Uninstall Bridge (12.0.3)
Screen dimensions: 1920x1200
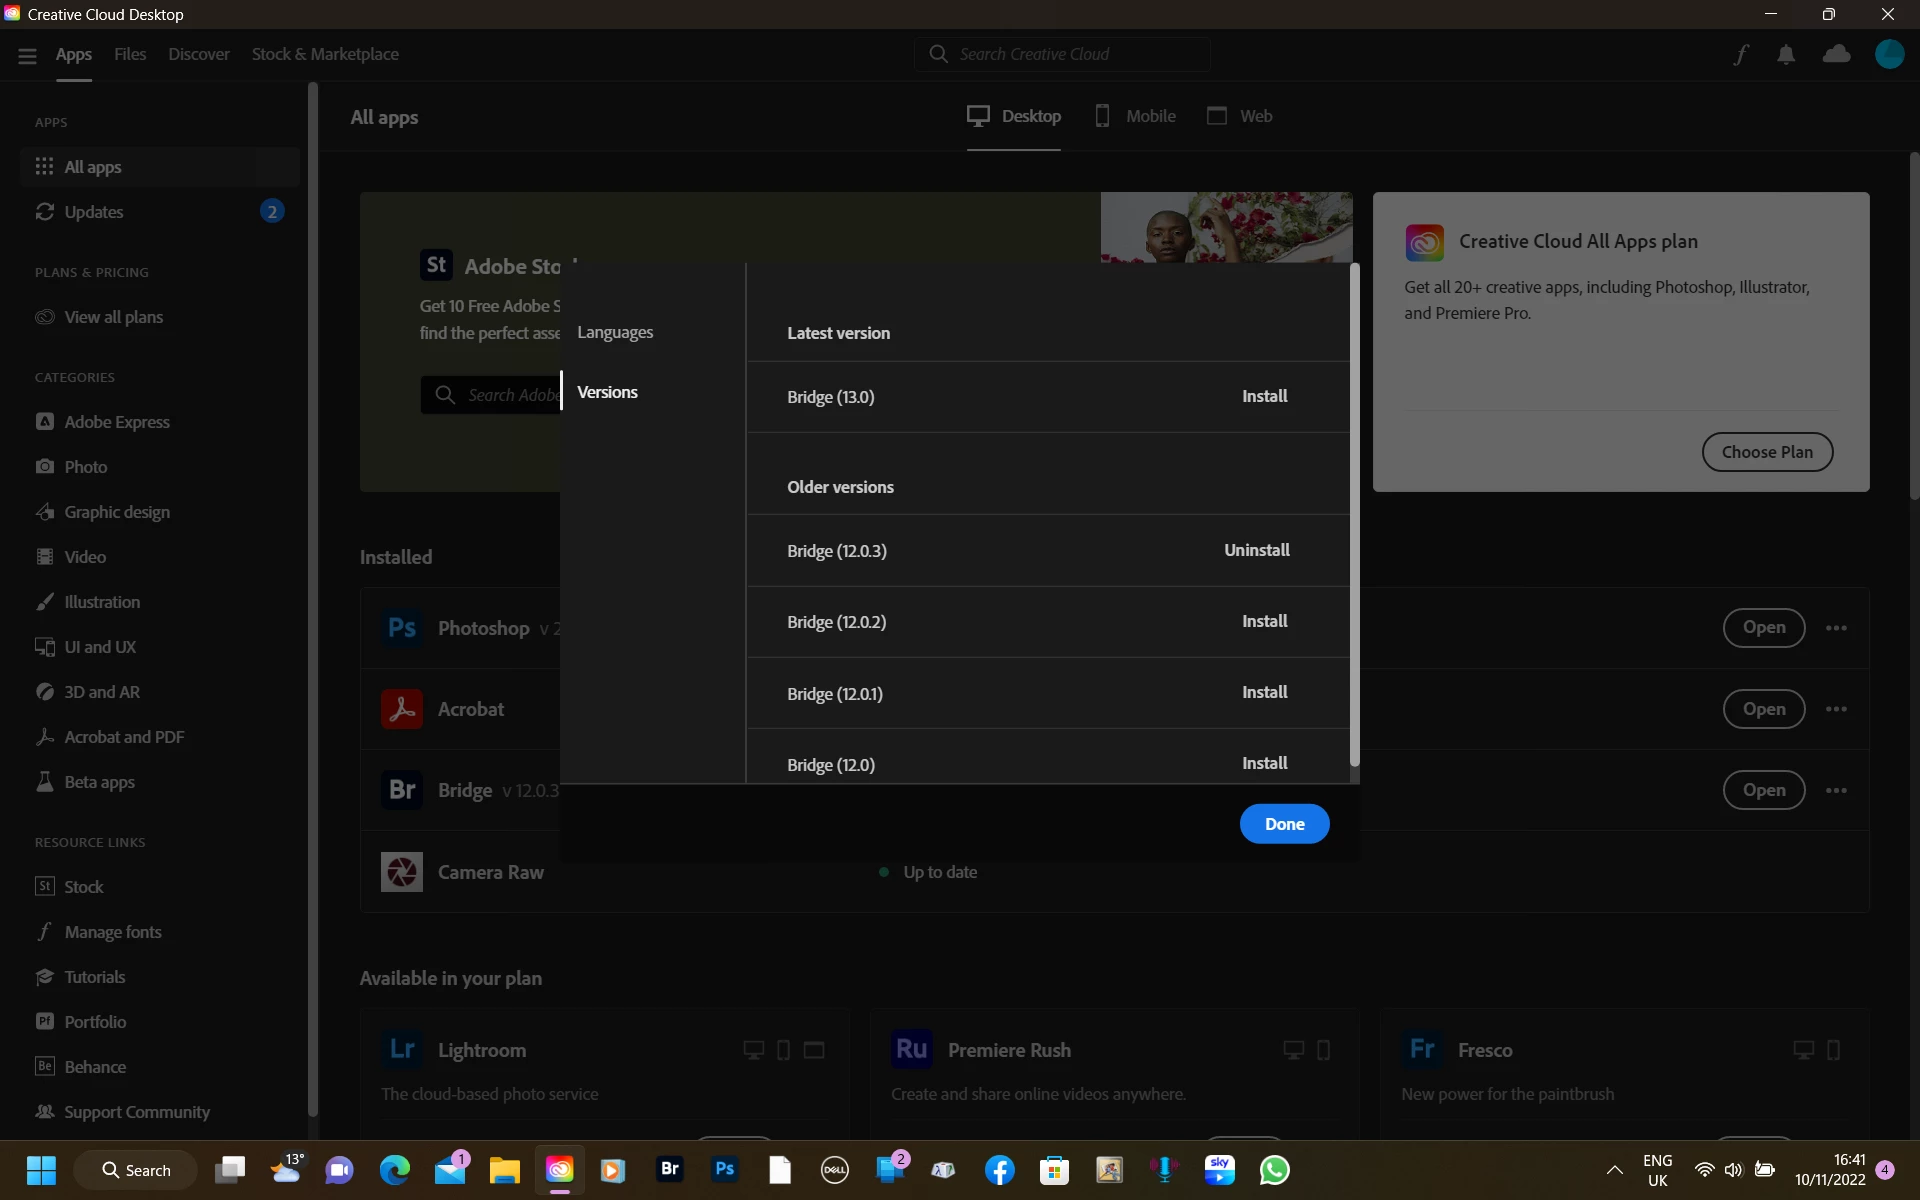[1256, 550]
